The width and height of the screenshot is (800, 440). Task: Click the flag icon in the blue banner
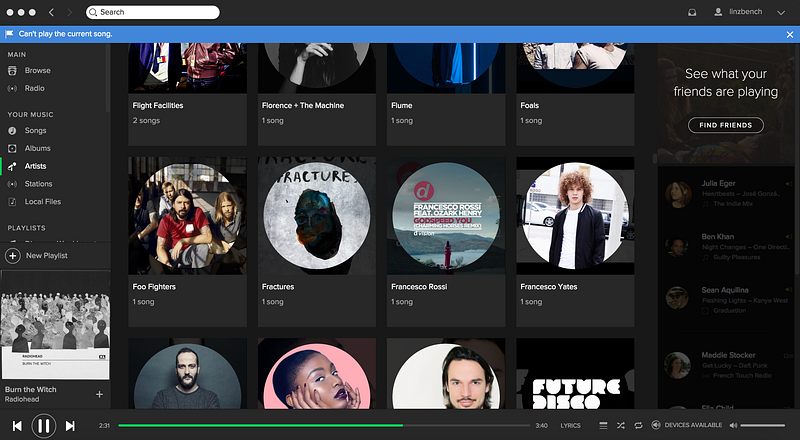click(9, 34)
